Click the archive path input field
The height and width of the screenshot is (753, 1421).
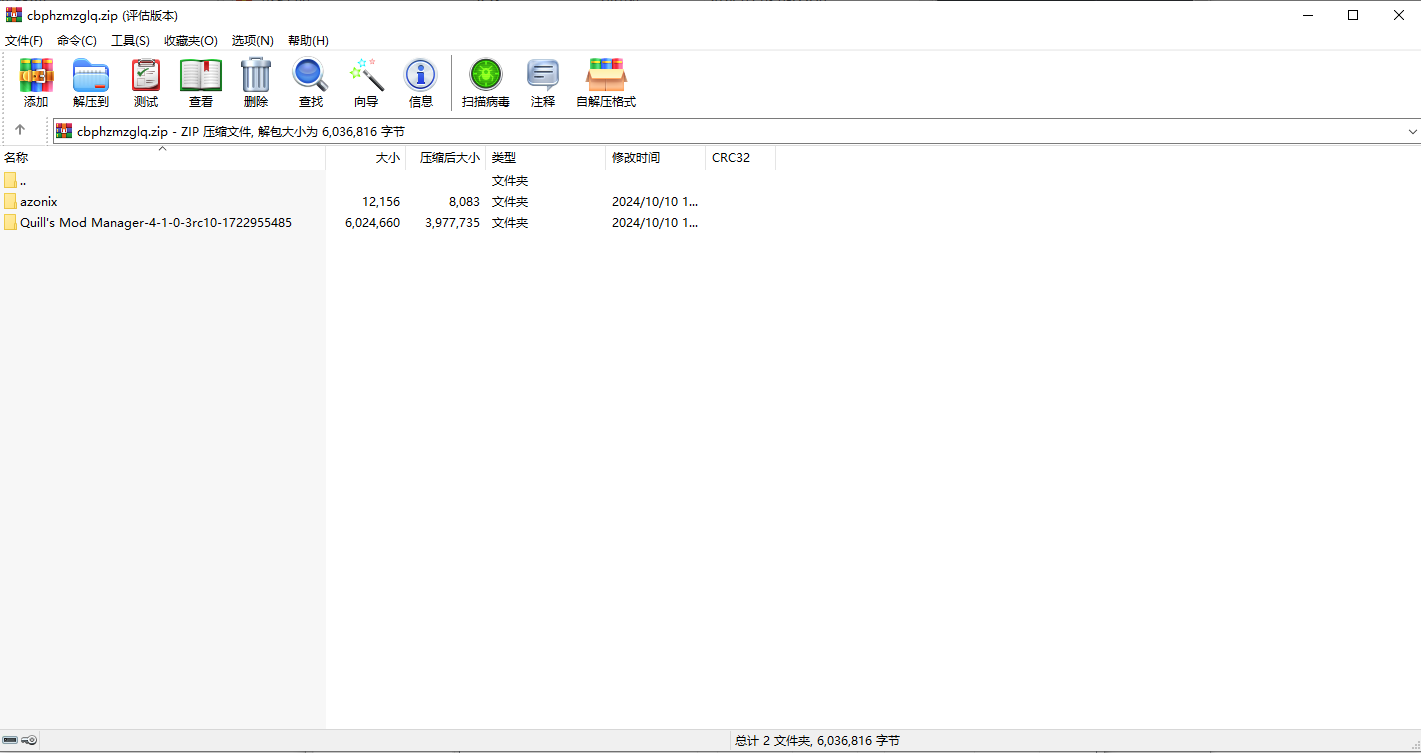click(x=737, y=131)
